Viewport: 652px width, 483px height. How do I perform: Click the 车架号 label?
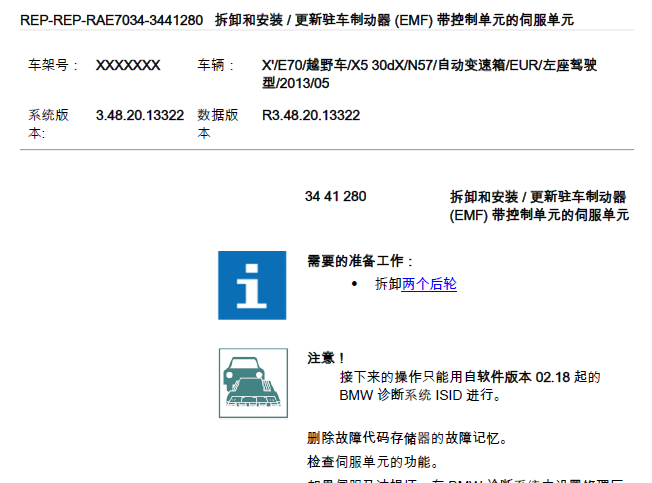tap(53, 65)
